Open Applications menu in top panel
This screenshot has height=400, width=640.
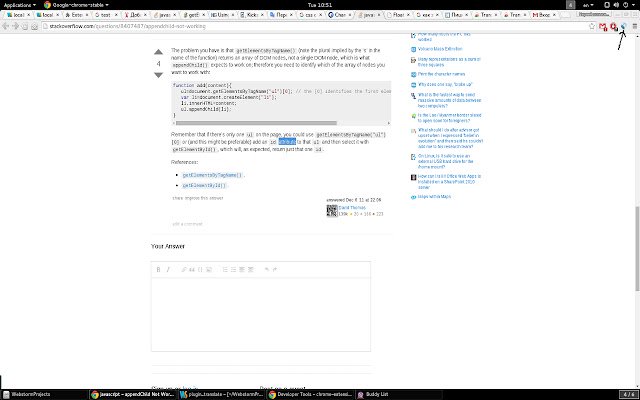[19, 5]
